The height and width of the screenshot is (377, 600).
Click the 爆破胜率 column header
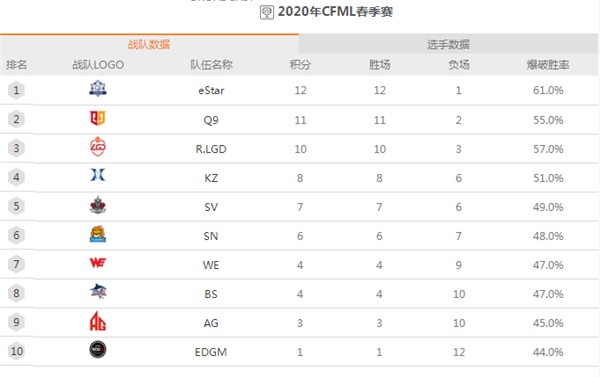[x=548, y=65]
